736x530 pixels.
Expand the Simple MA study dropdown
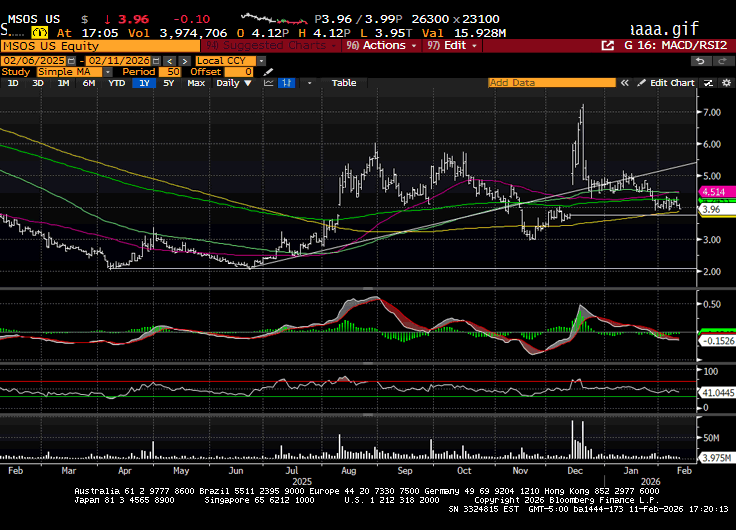click(x=107, y=72)
